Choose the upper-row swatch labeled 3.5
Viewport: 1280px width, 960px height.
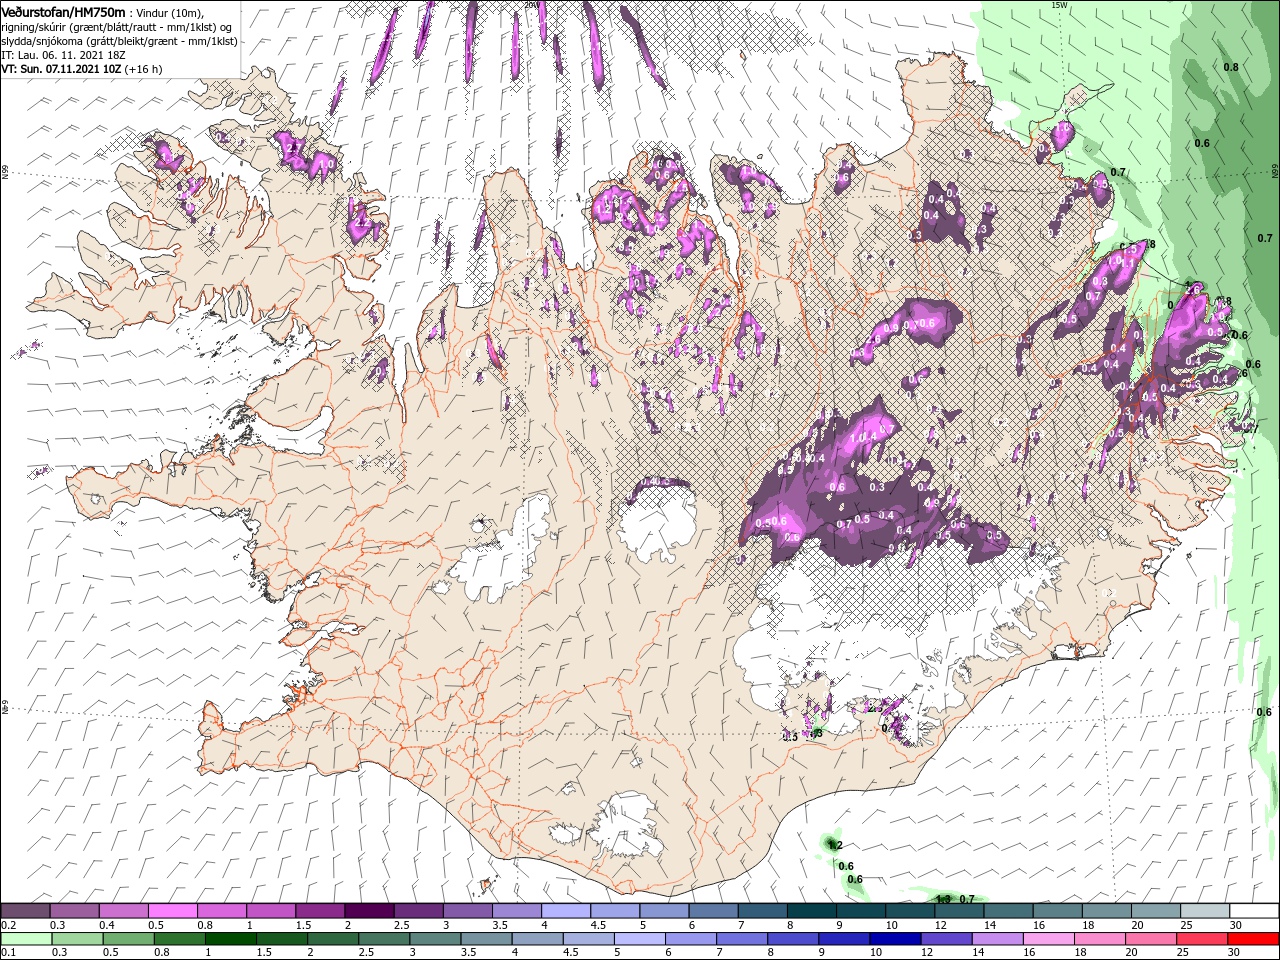[x=516, y=911]
